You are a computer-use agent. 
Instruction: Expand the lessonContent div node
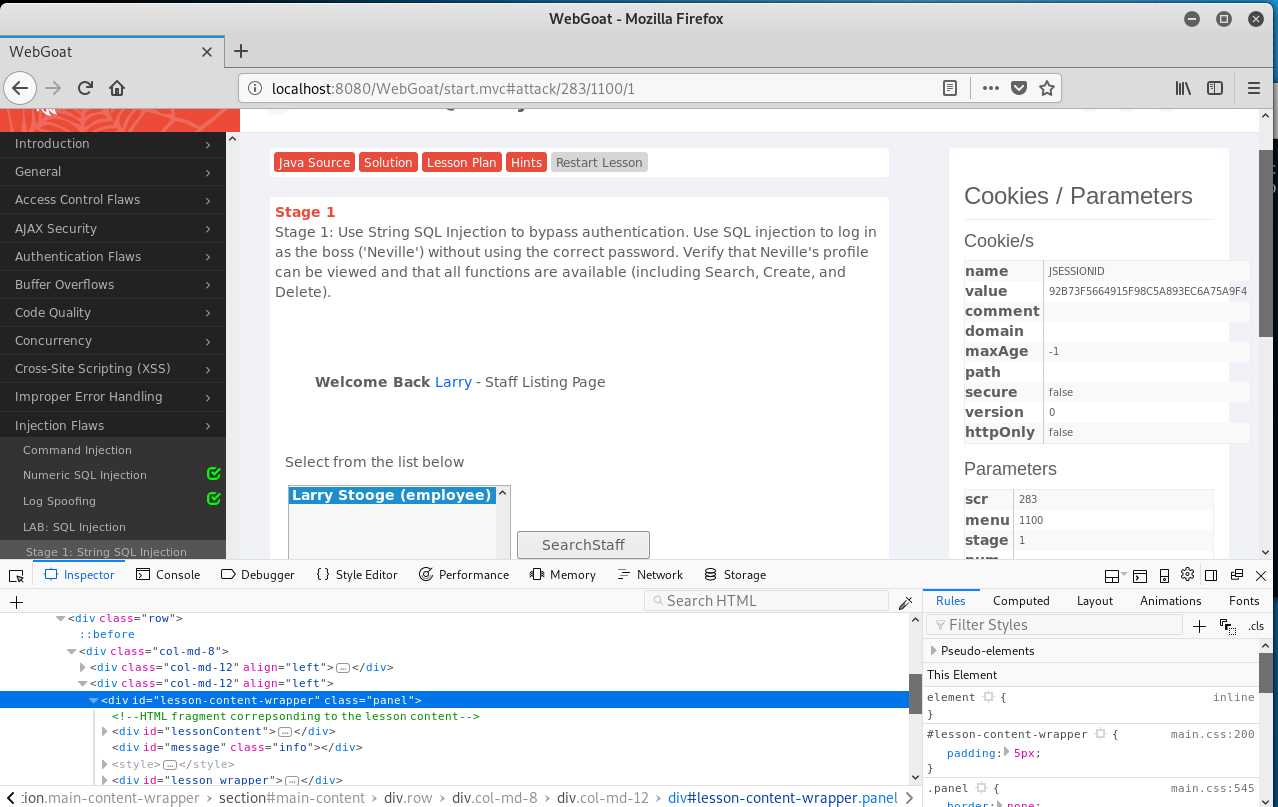point(105,732)
